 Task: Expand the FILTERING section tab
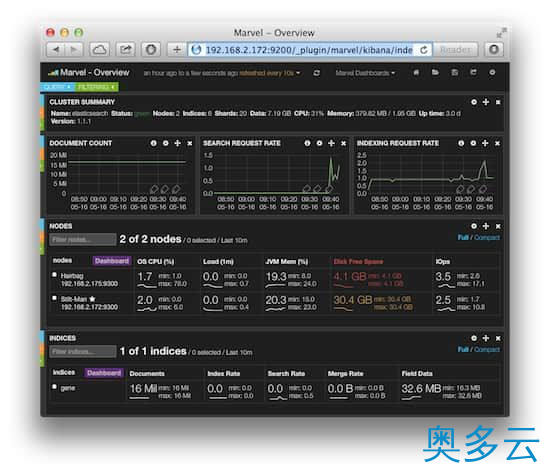click(x=96, y=87)
